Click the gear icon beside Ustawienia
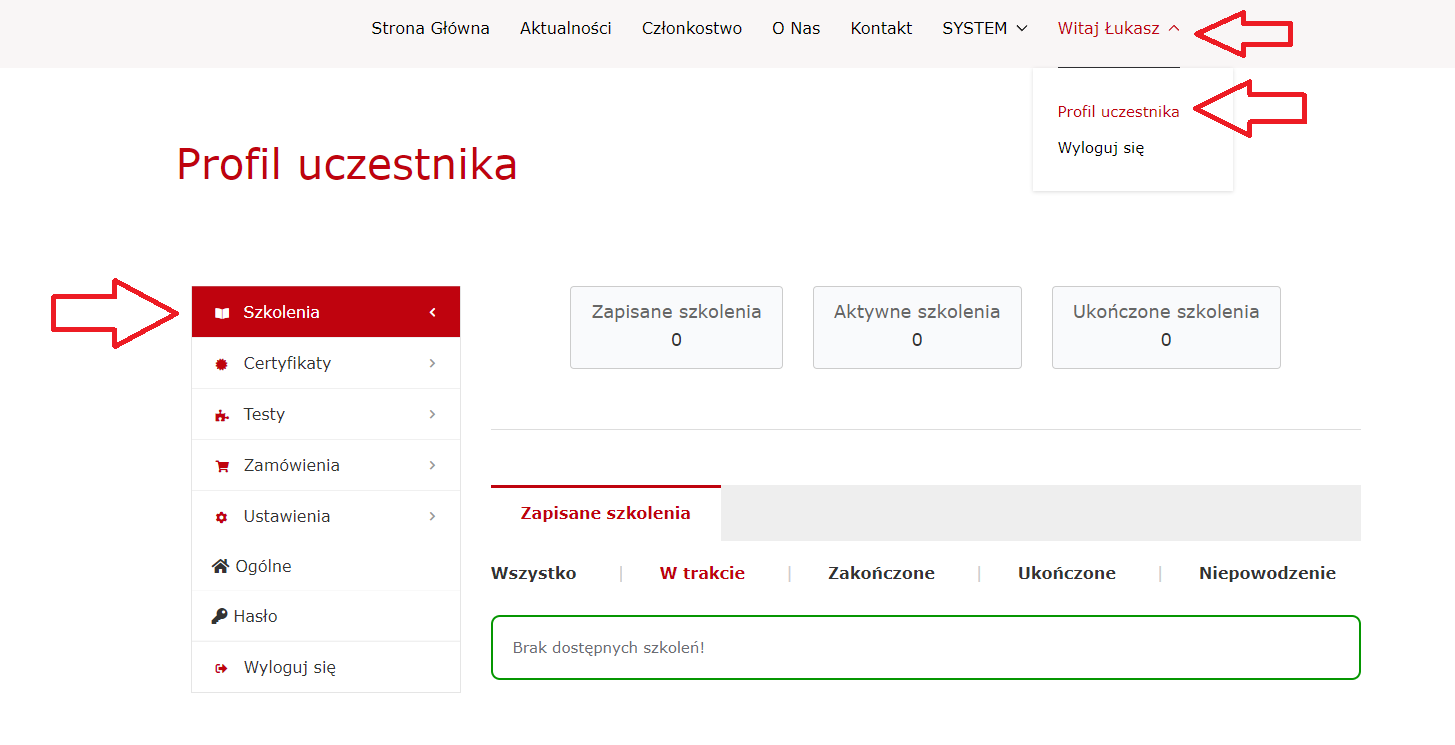This screenshot has width=1455, height=745. (x=222, y=517)
